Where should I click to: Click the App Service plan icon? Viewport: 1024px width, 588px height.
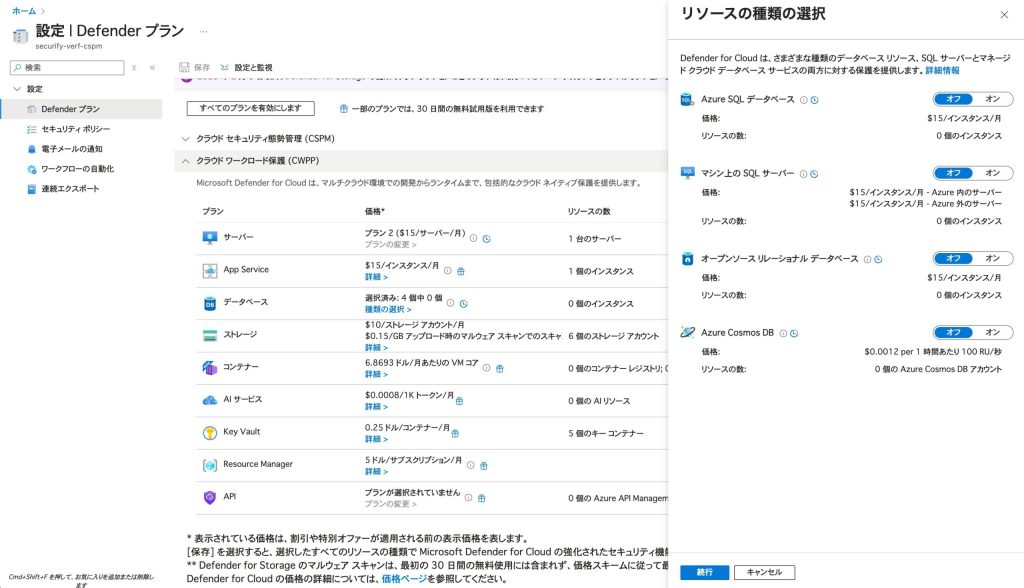tap(210, 271)
